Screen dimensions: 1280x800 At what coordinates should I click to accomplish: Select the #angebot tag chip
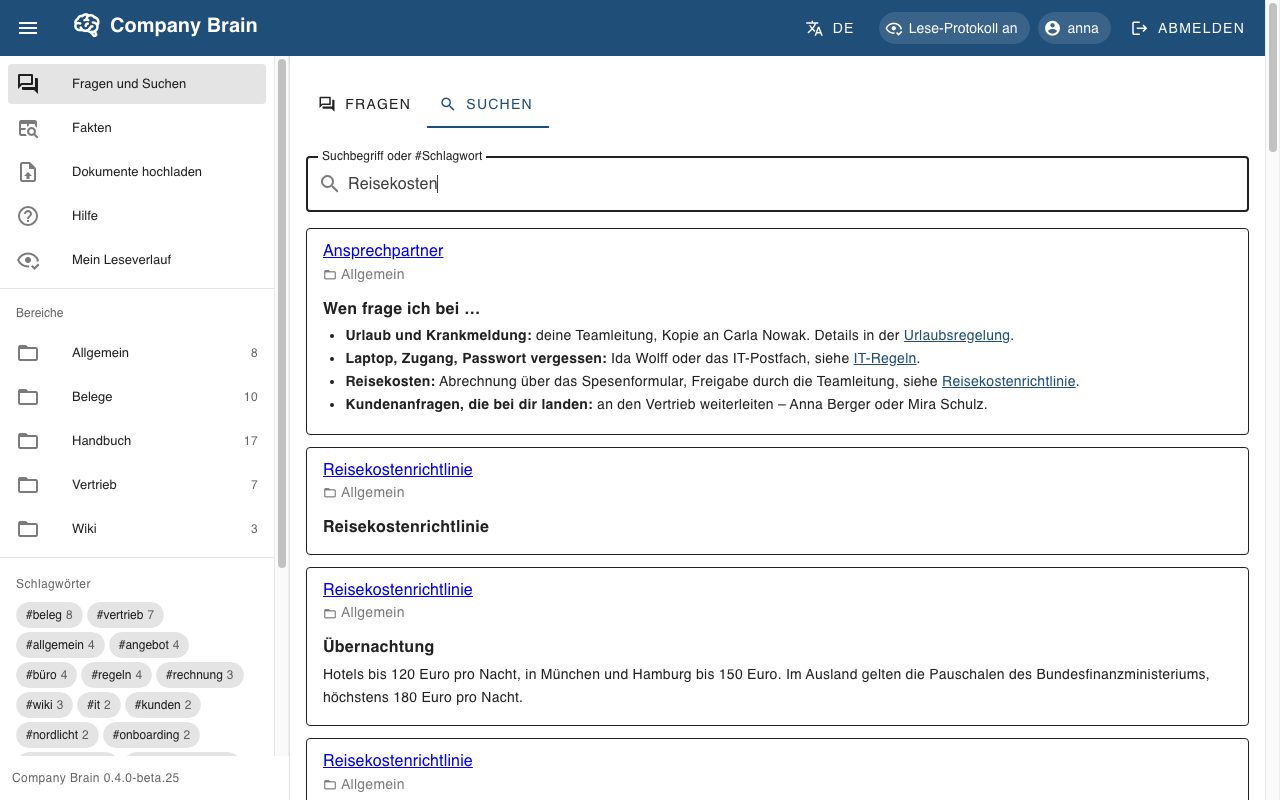(x=149, y=645)
